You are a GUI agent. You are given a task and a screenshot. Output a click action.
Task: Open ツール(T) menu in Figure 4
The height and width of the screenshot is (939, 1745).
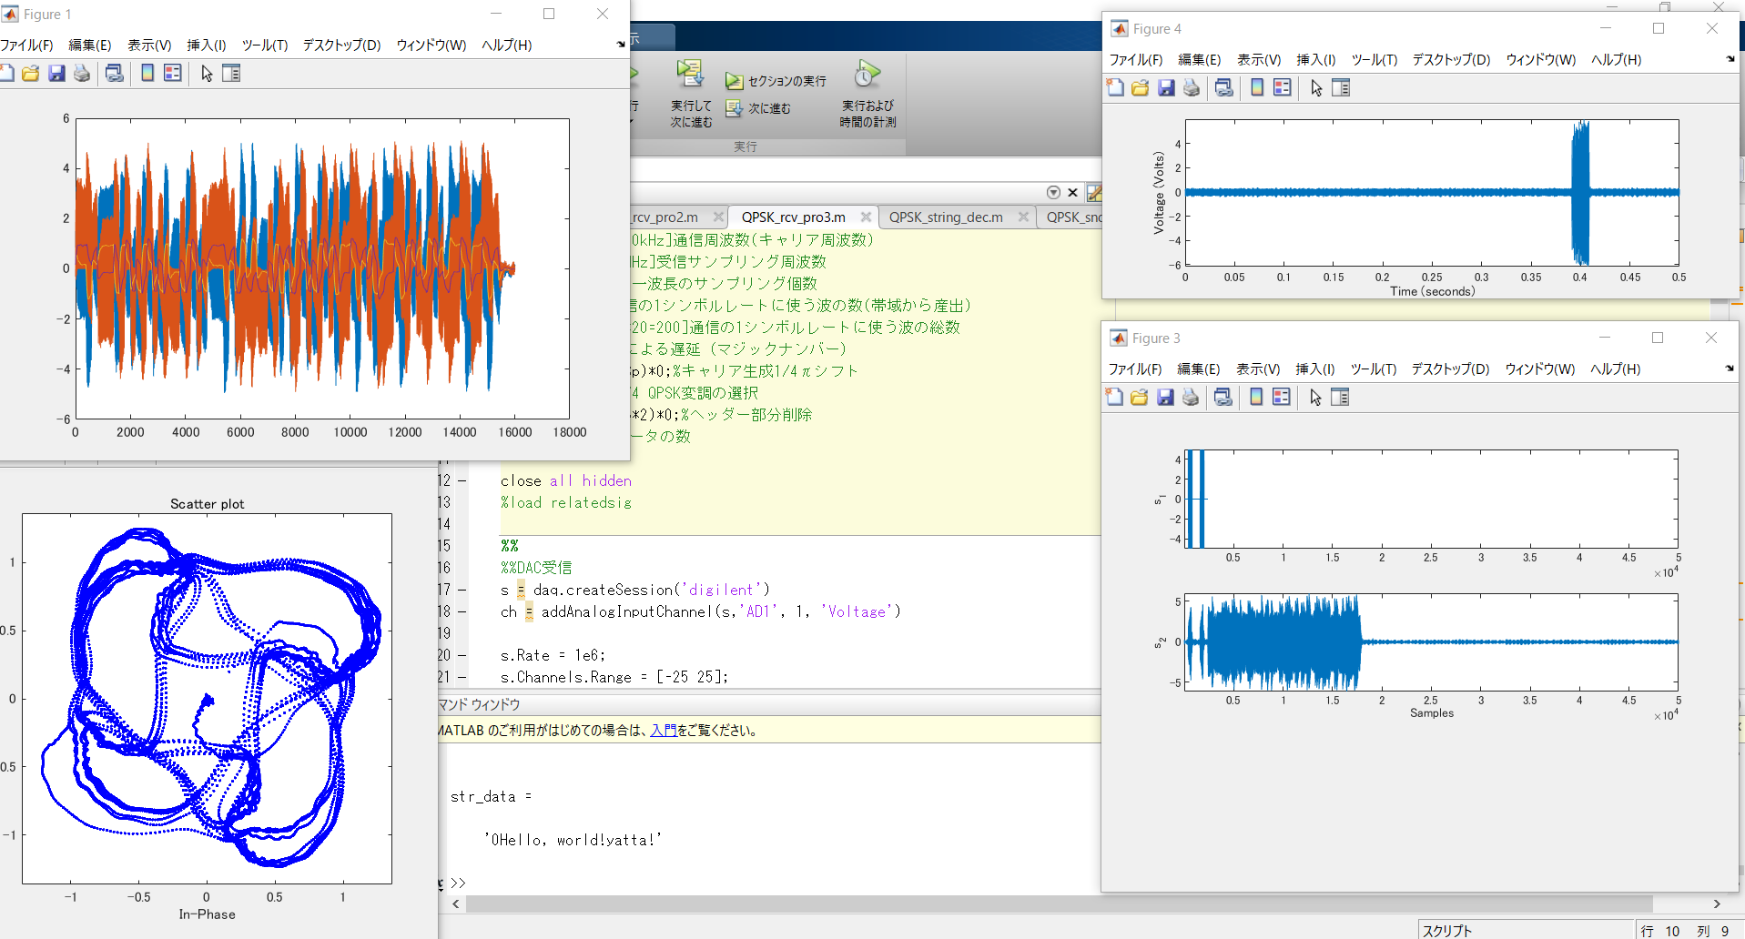point(1374,60)
